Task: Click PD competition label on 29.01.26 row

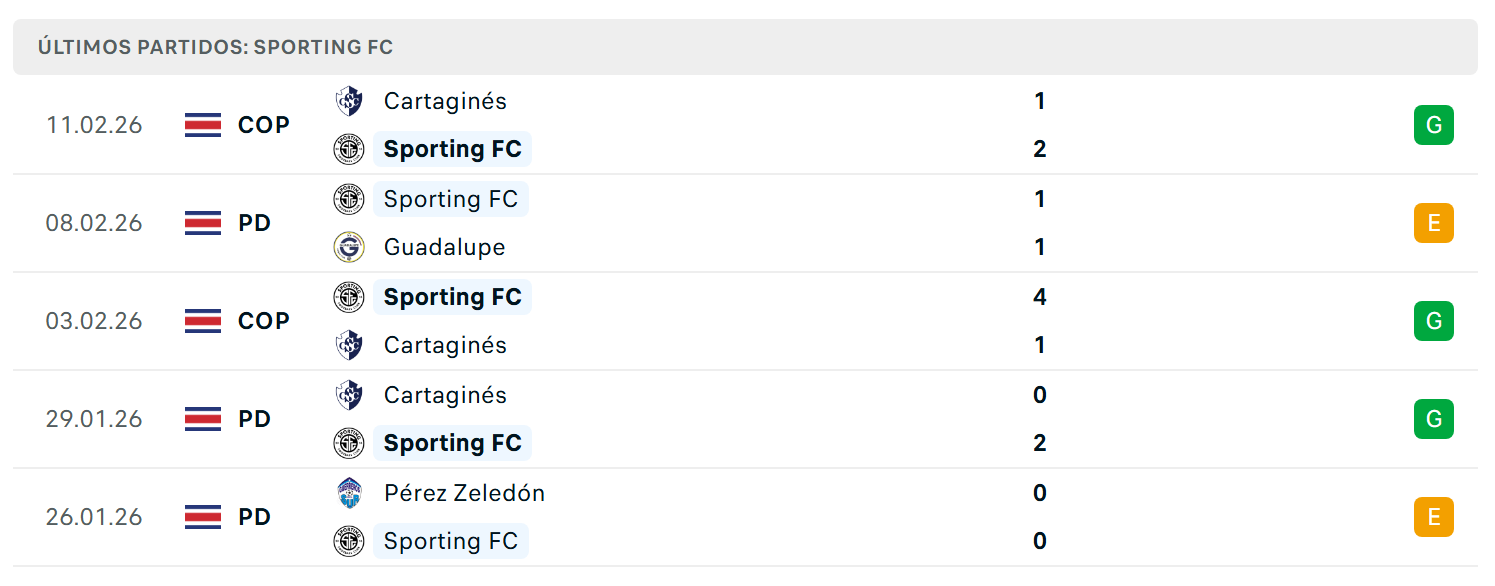Action: pyautogui.click(x=255, y=419)
